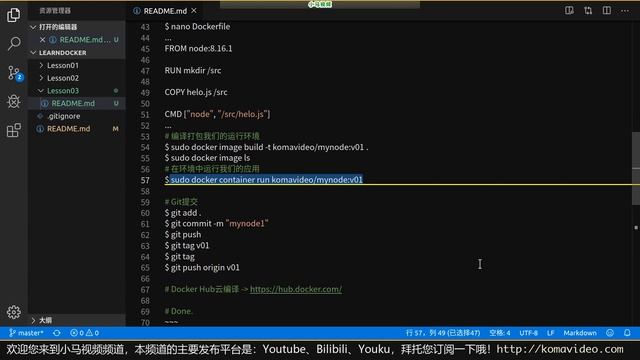Viewport: 640px width, 360px height.
Task: Close README.md in open editors list
Action: pyautogui.click(x=42, y=40)
